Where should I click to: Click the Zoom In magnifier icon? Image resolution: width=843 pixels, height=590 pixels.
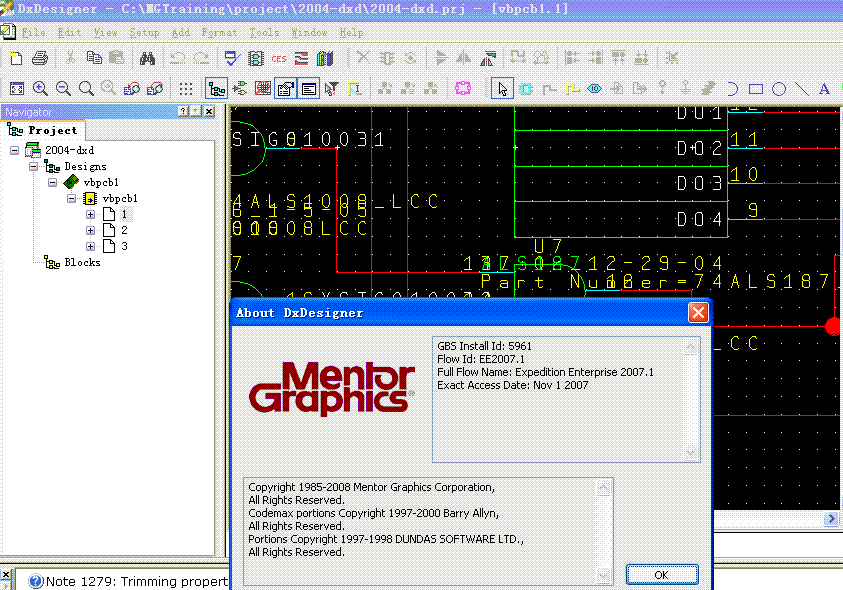pyautogui.click(x=41, y=88)
